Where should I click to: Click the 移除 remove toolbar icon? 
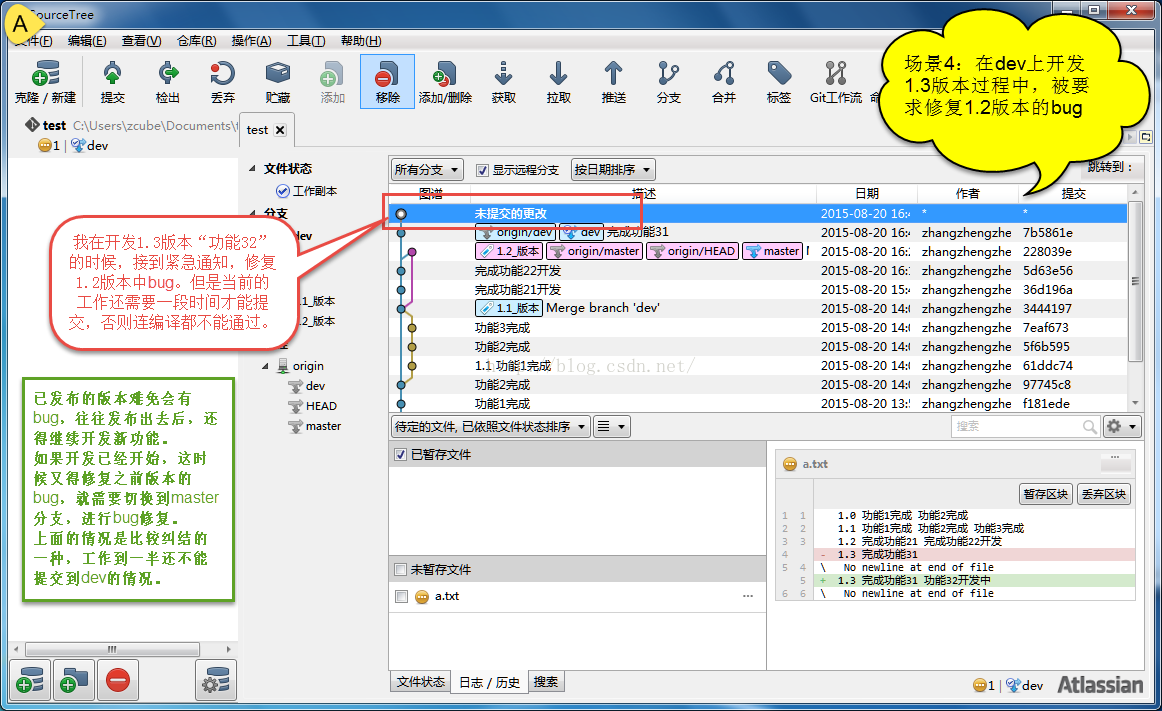[x=388, y=82]
